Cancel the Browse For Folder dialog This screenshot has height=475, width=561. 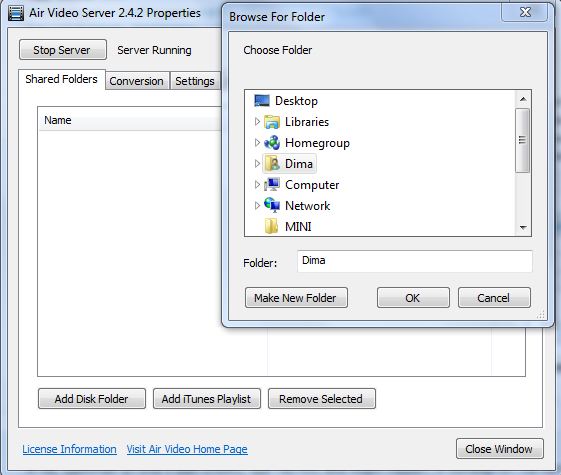494,298
